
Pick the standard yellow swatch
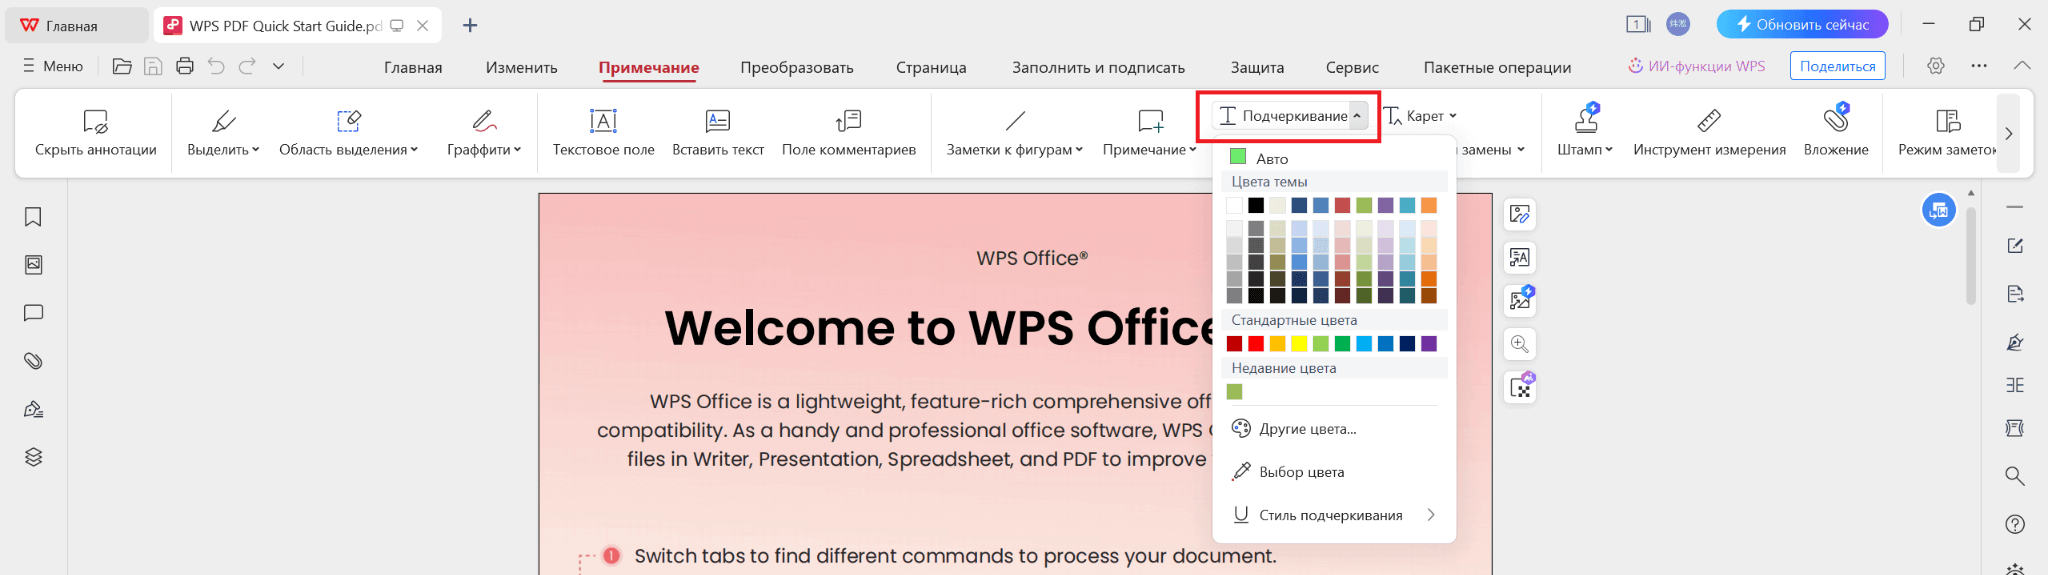(x=1299, y=344)
